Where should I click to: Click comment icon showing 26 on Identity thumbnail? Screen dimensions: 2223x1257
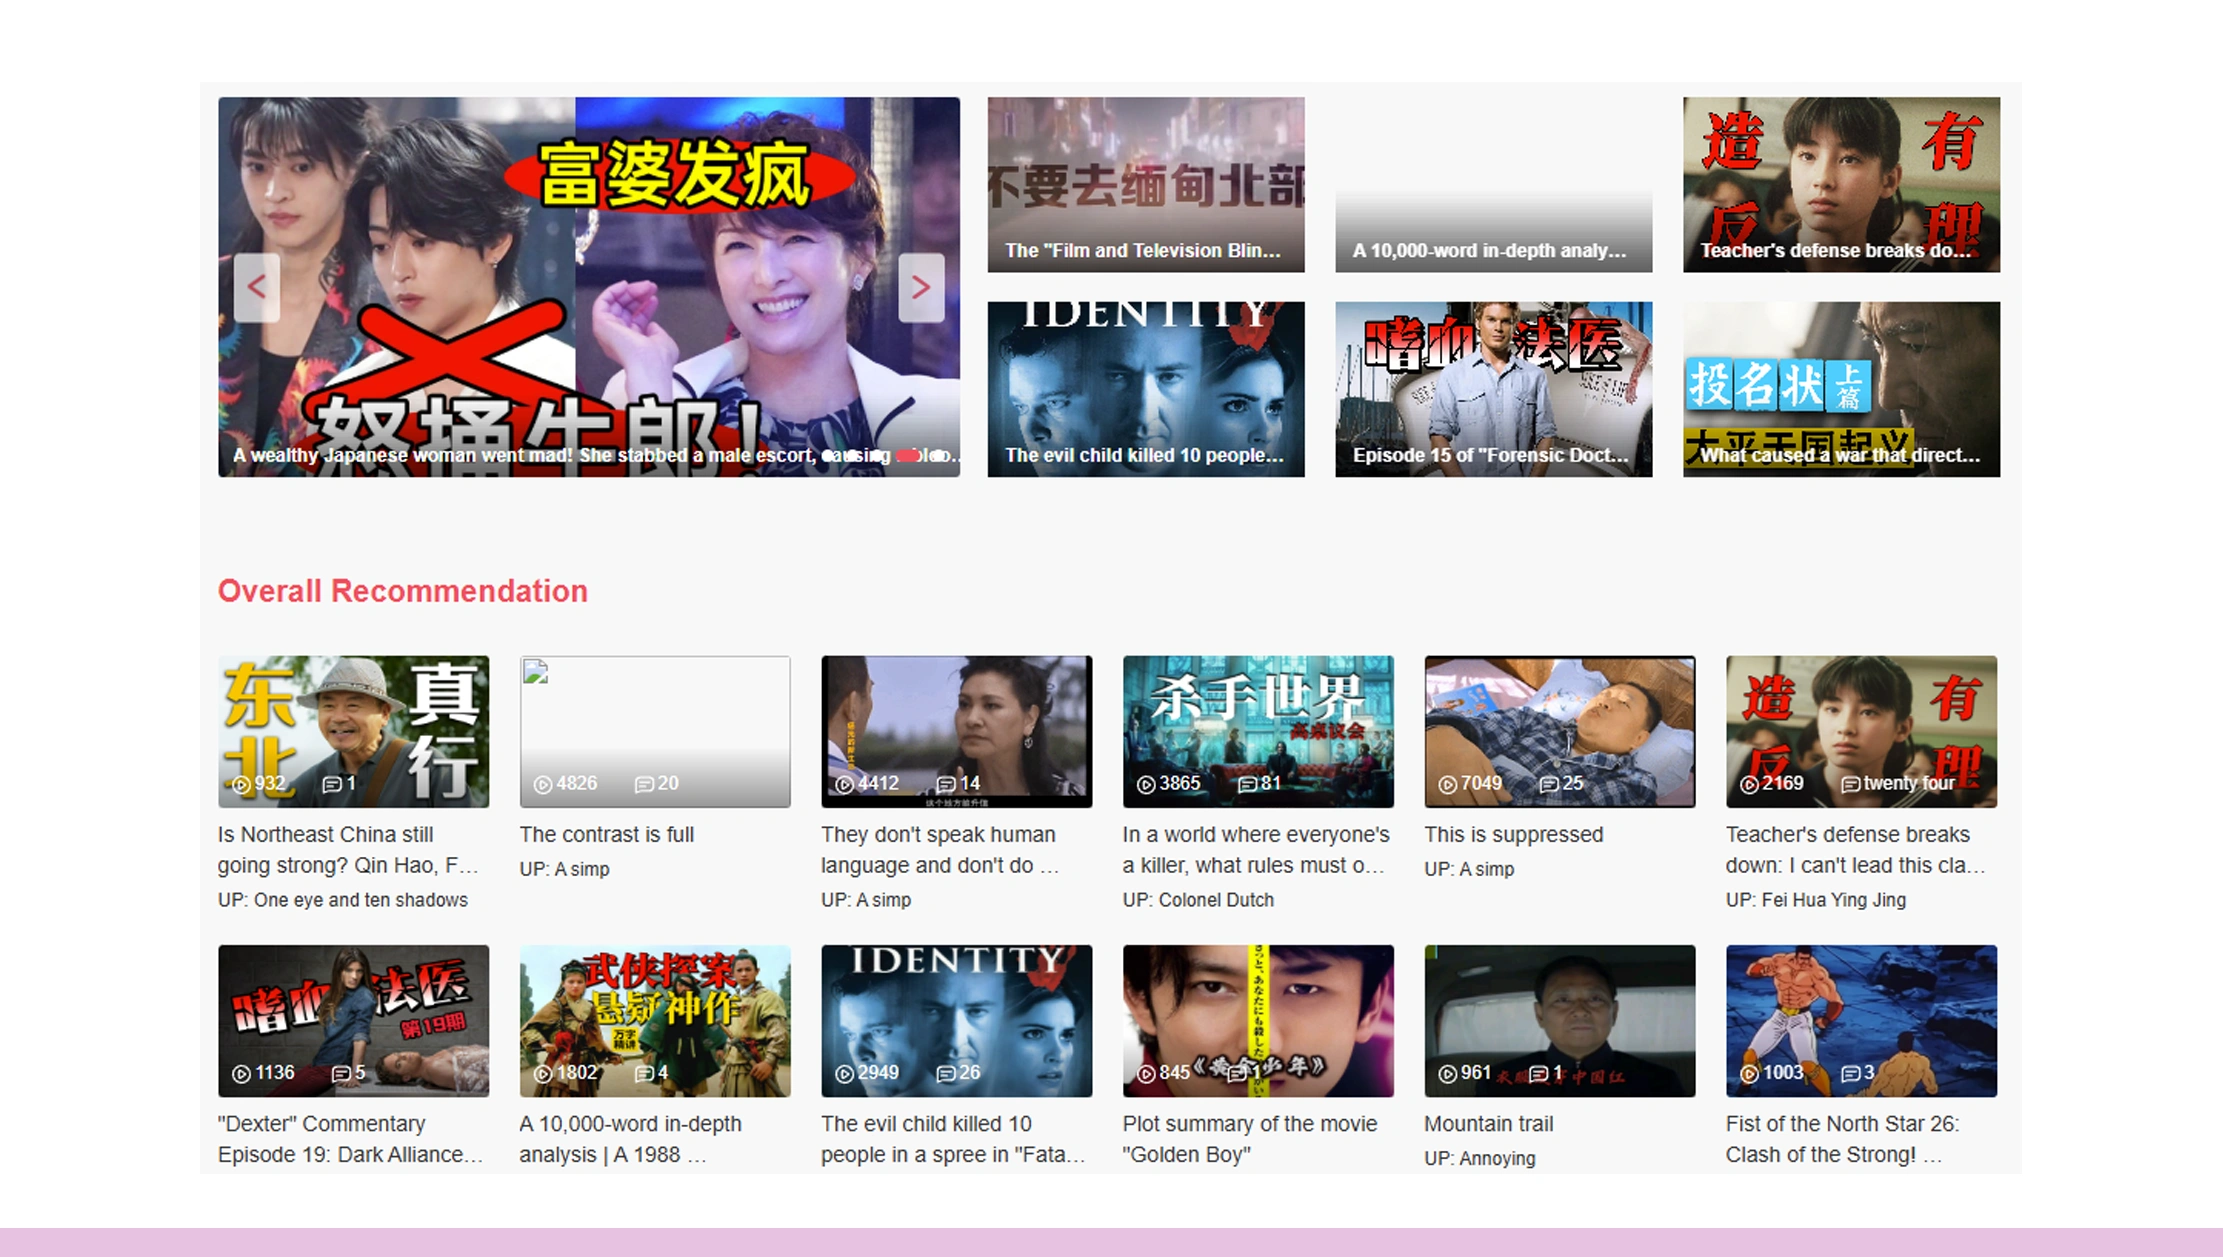click(x=945, y=1073)
